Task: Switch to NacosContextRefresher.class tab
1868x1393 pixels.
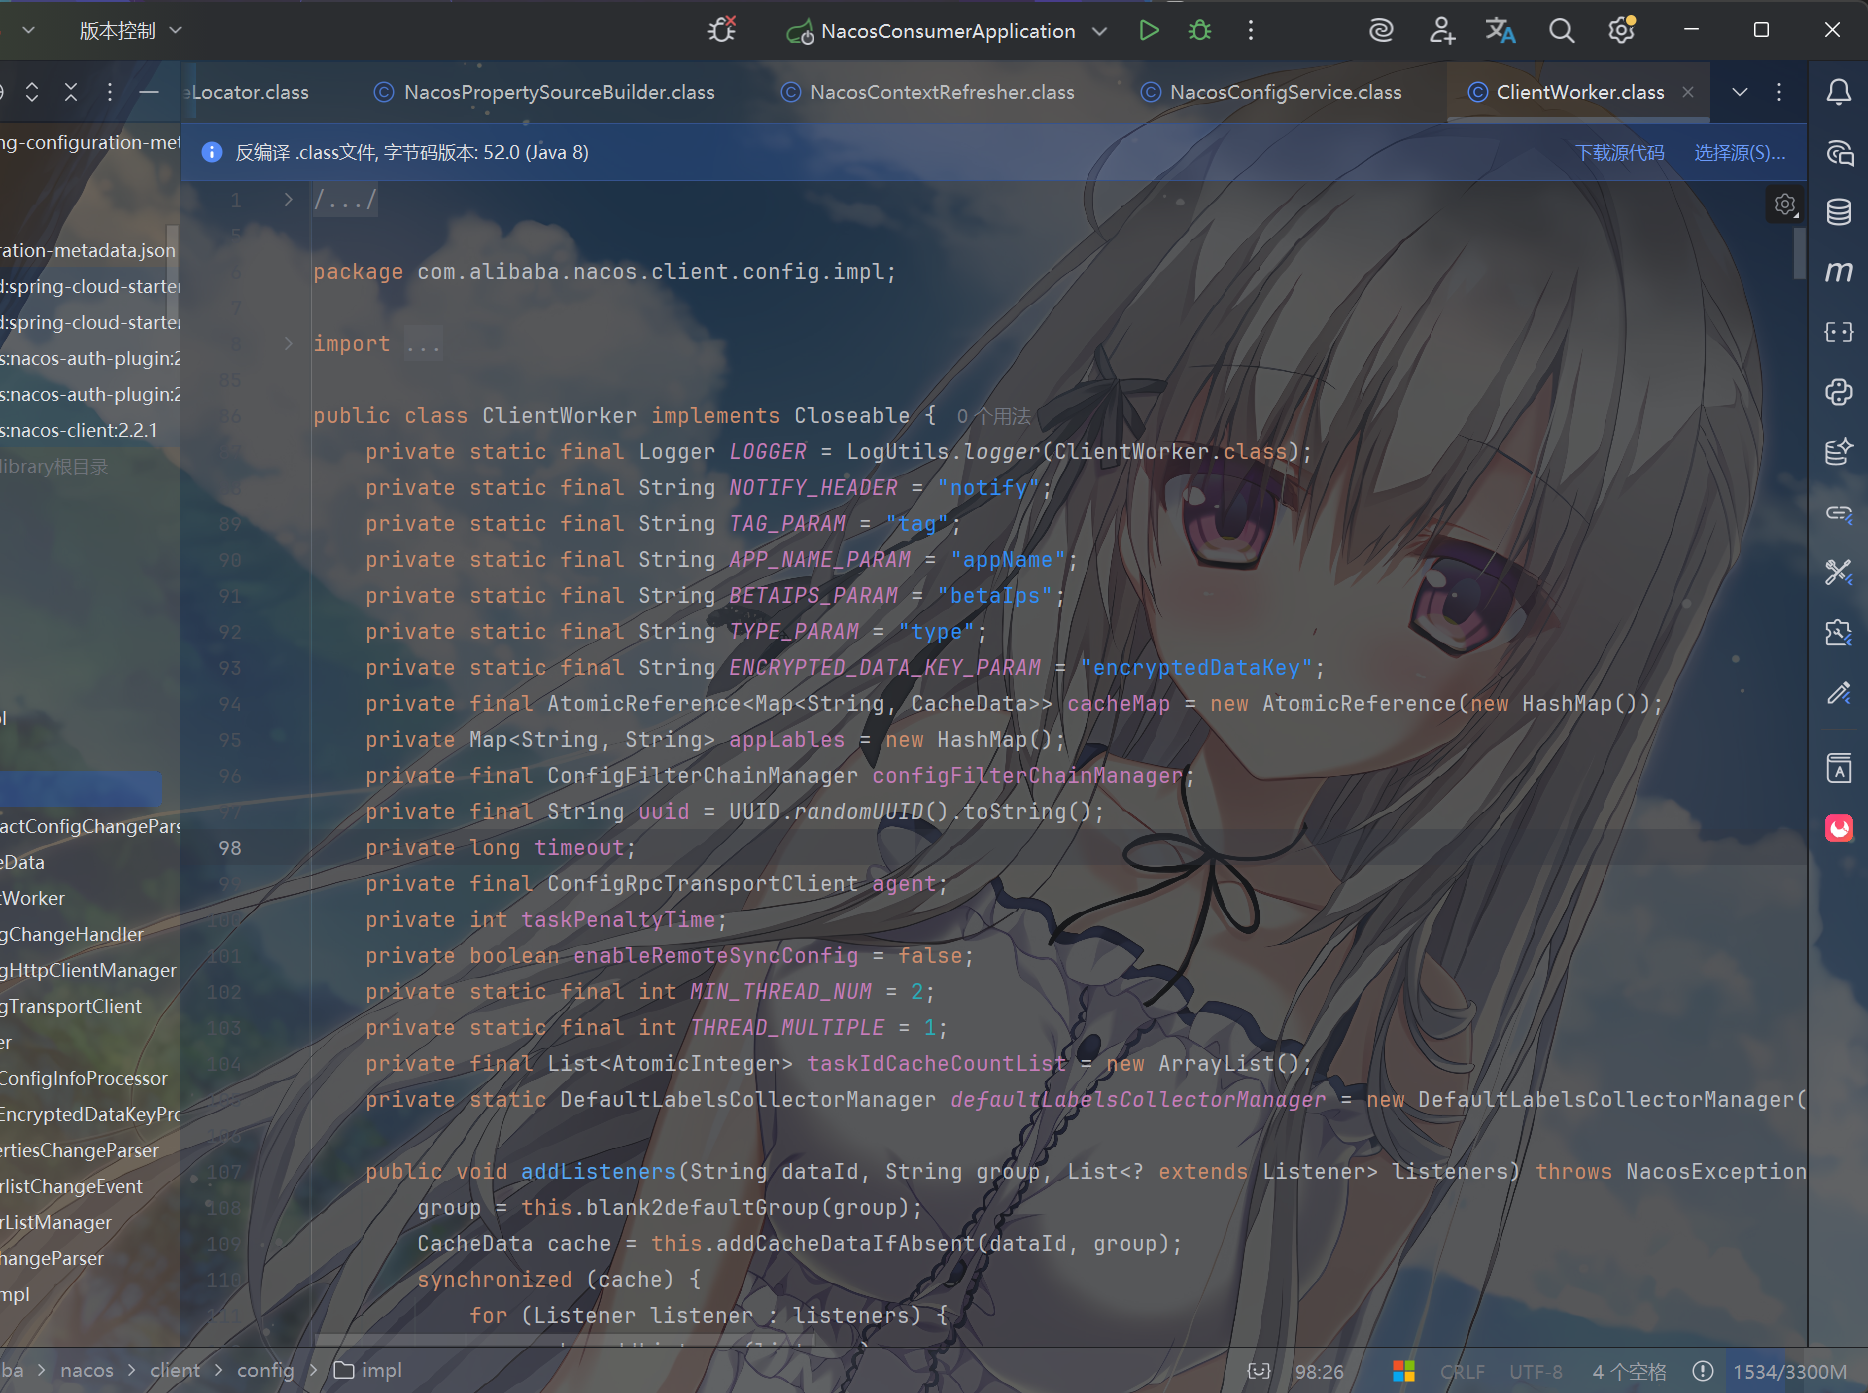Action: click(928, 92)
